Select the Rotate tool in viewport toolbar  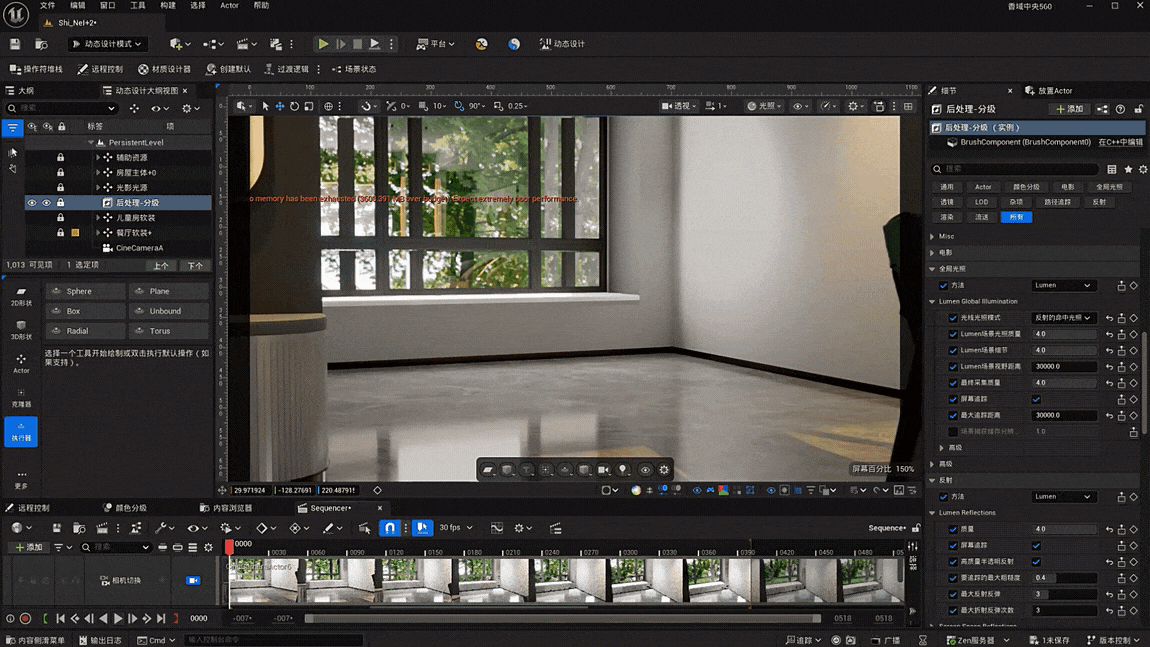tap(294, 106)
